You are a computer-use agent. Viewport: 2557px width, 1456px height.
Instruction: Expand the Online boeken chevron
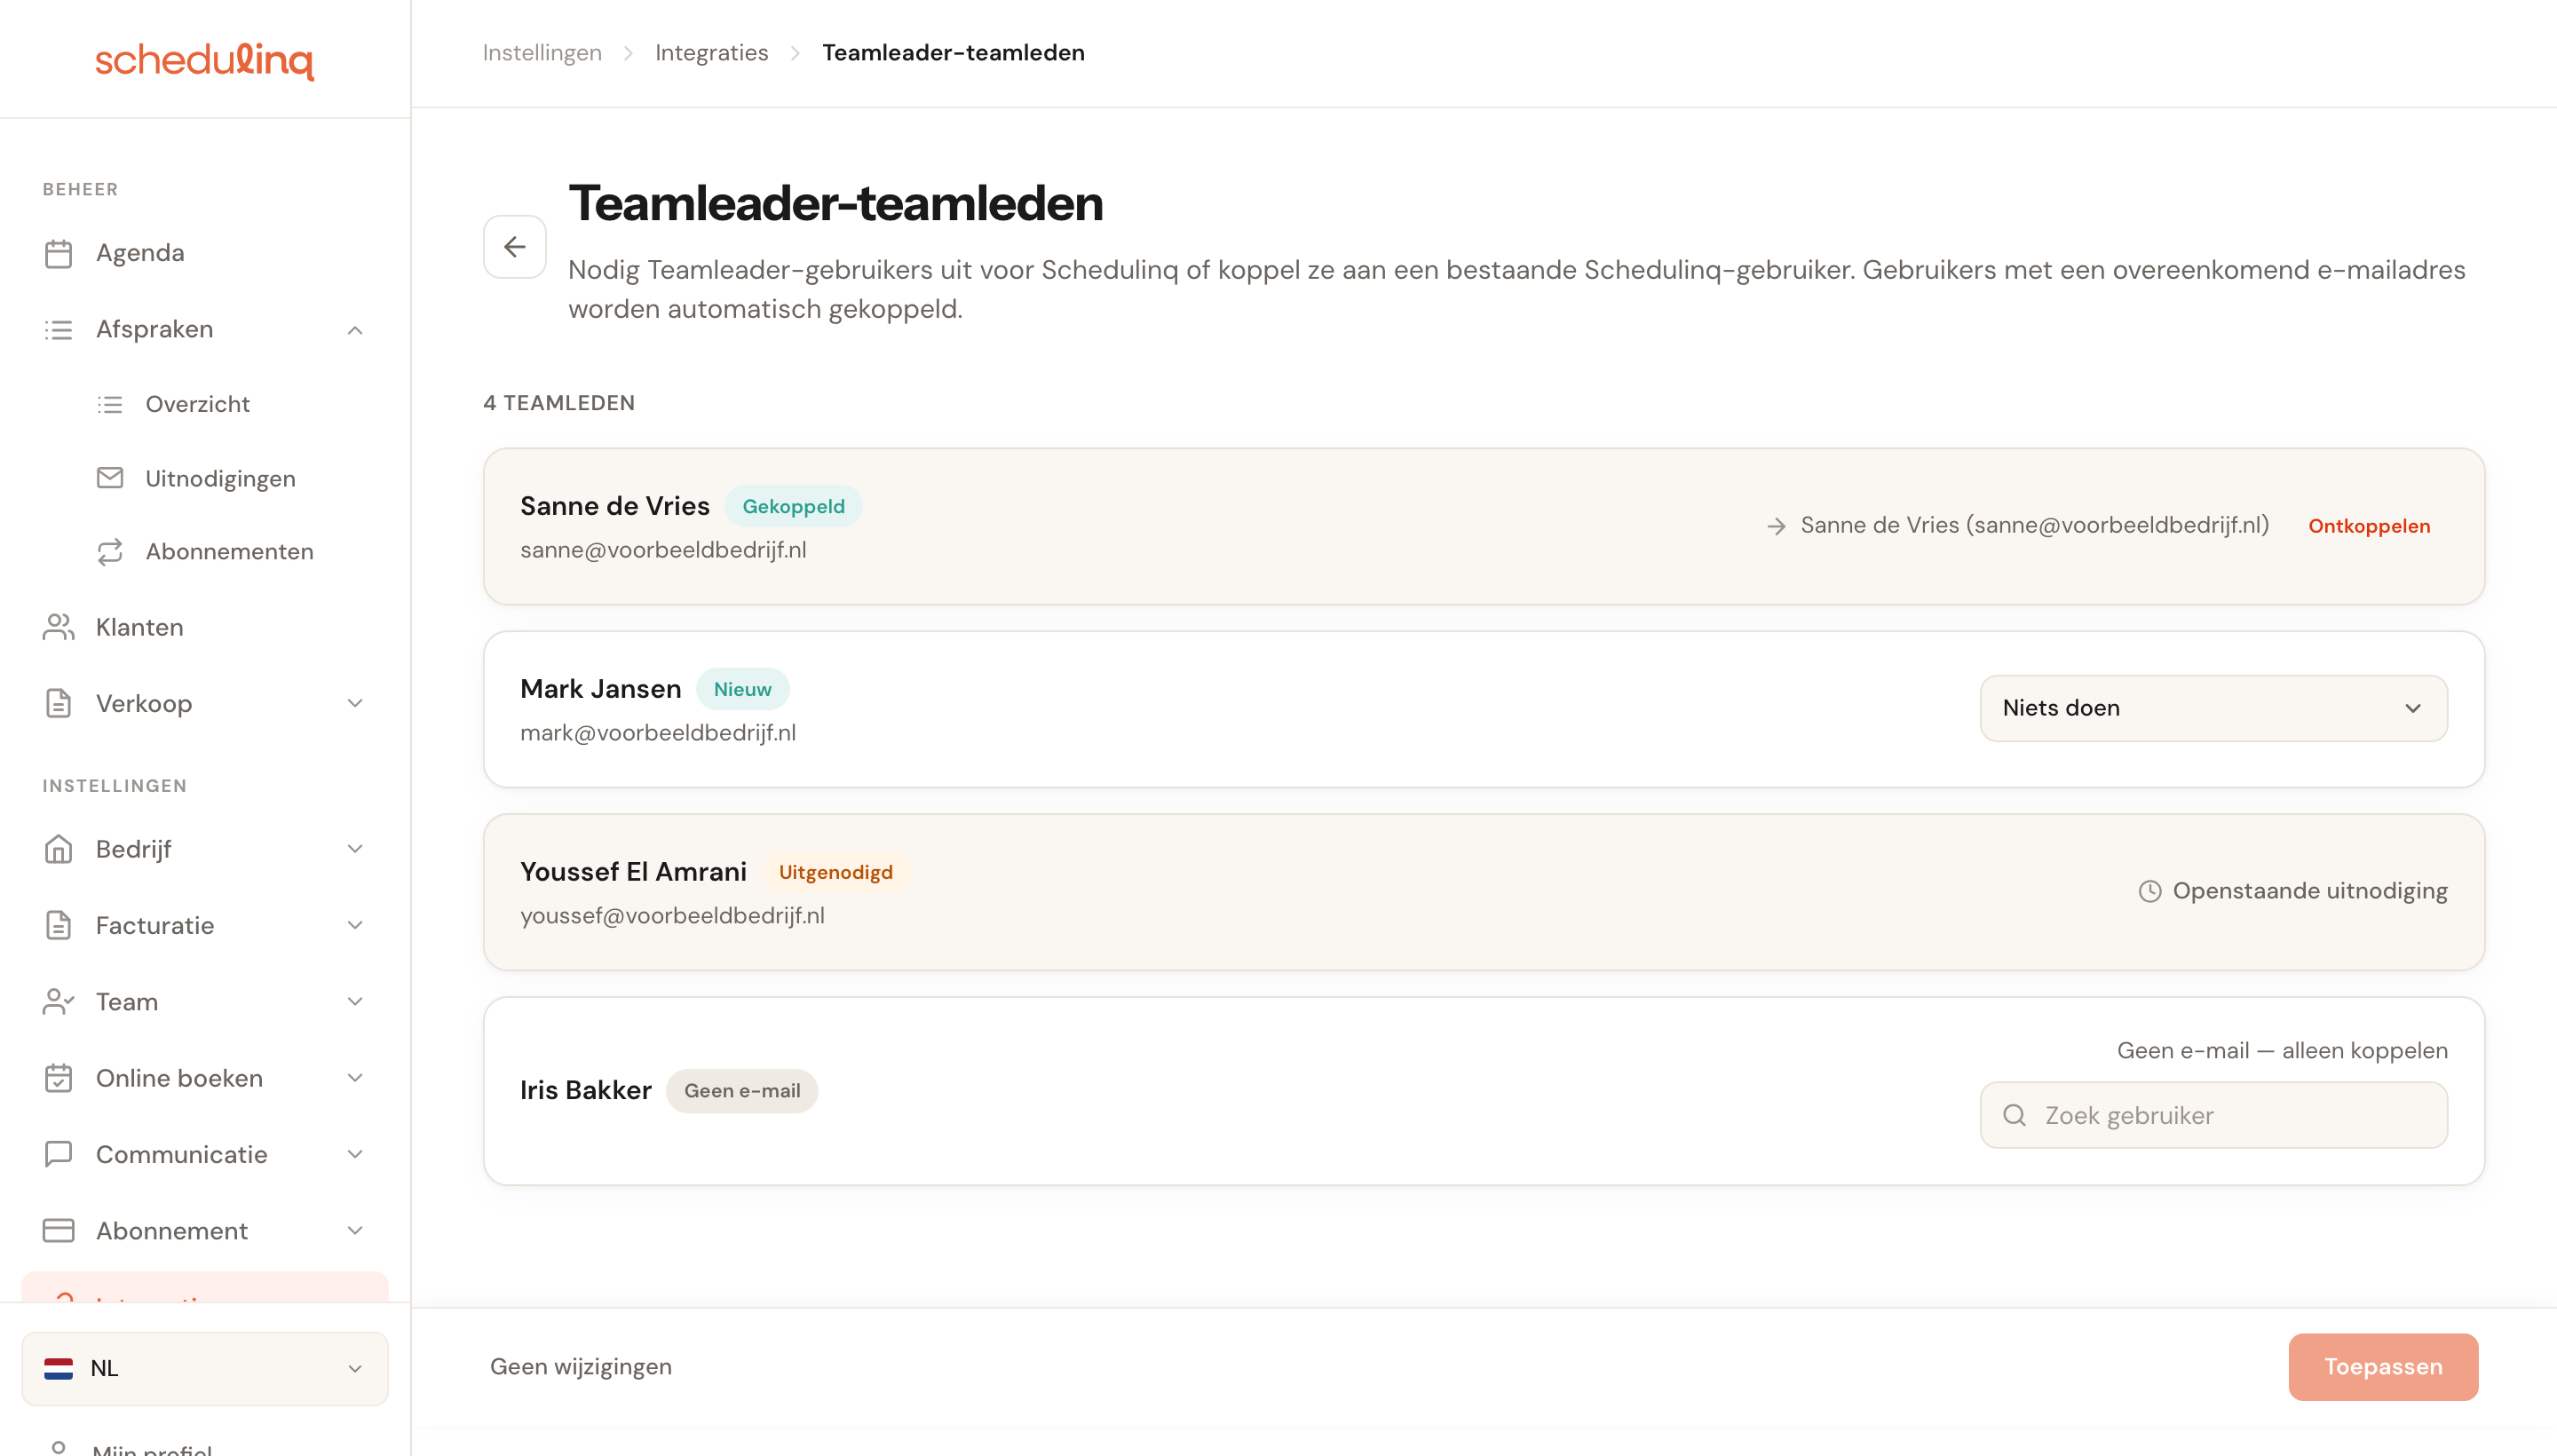click(x=355, y=1078)
